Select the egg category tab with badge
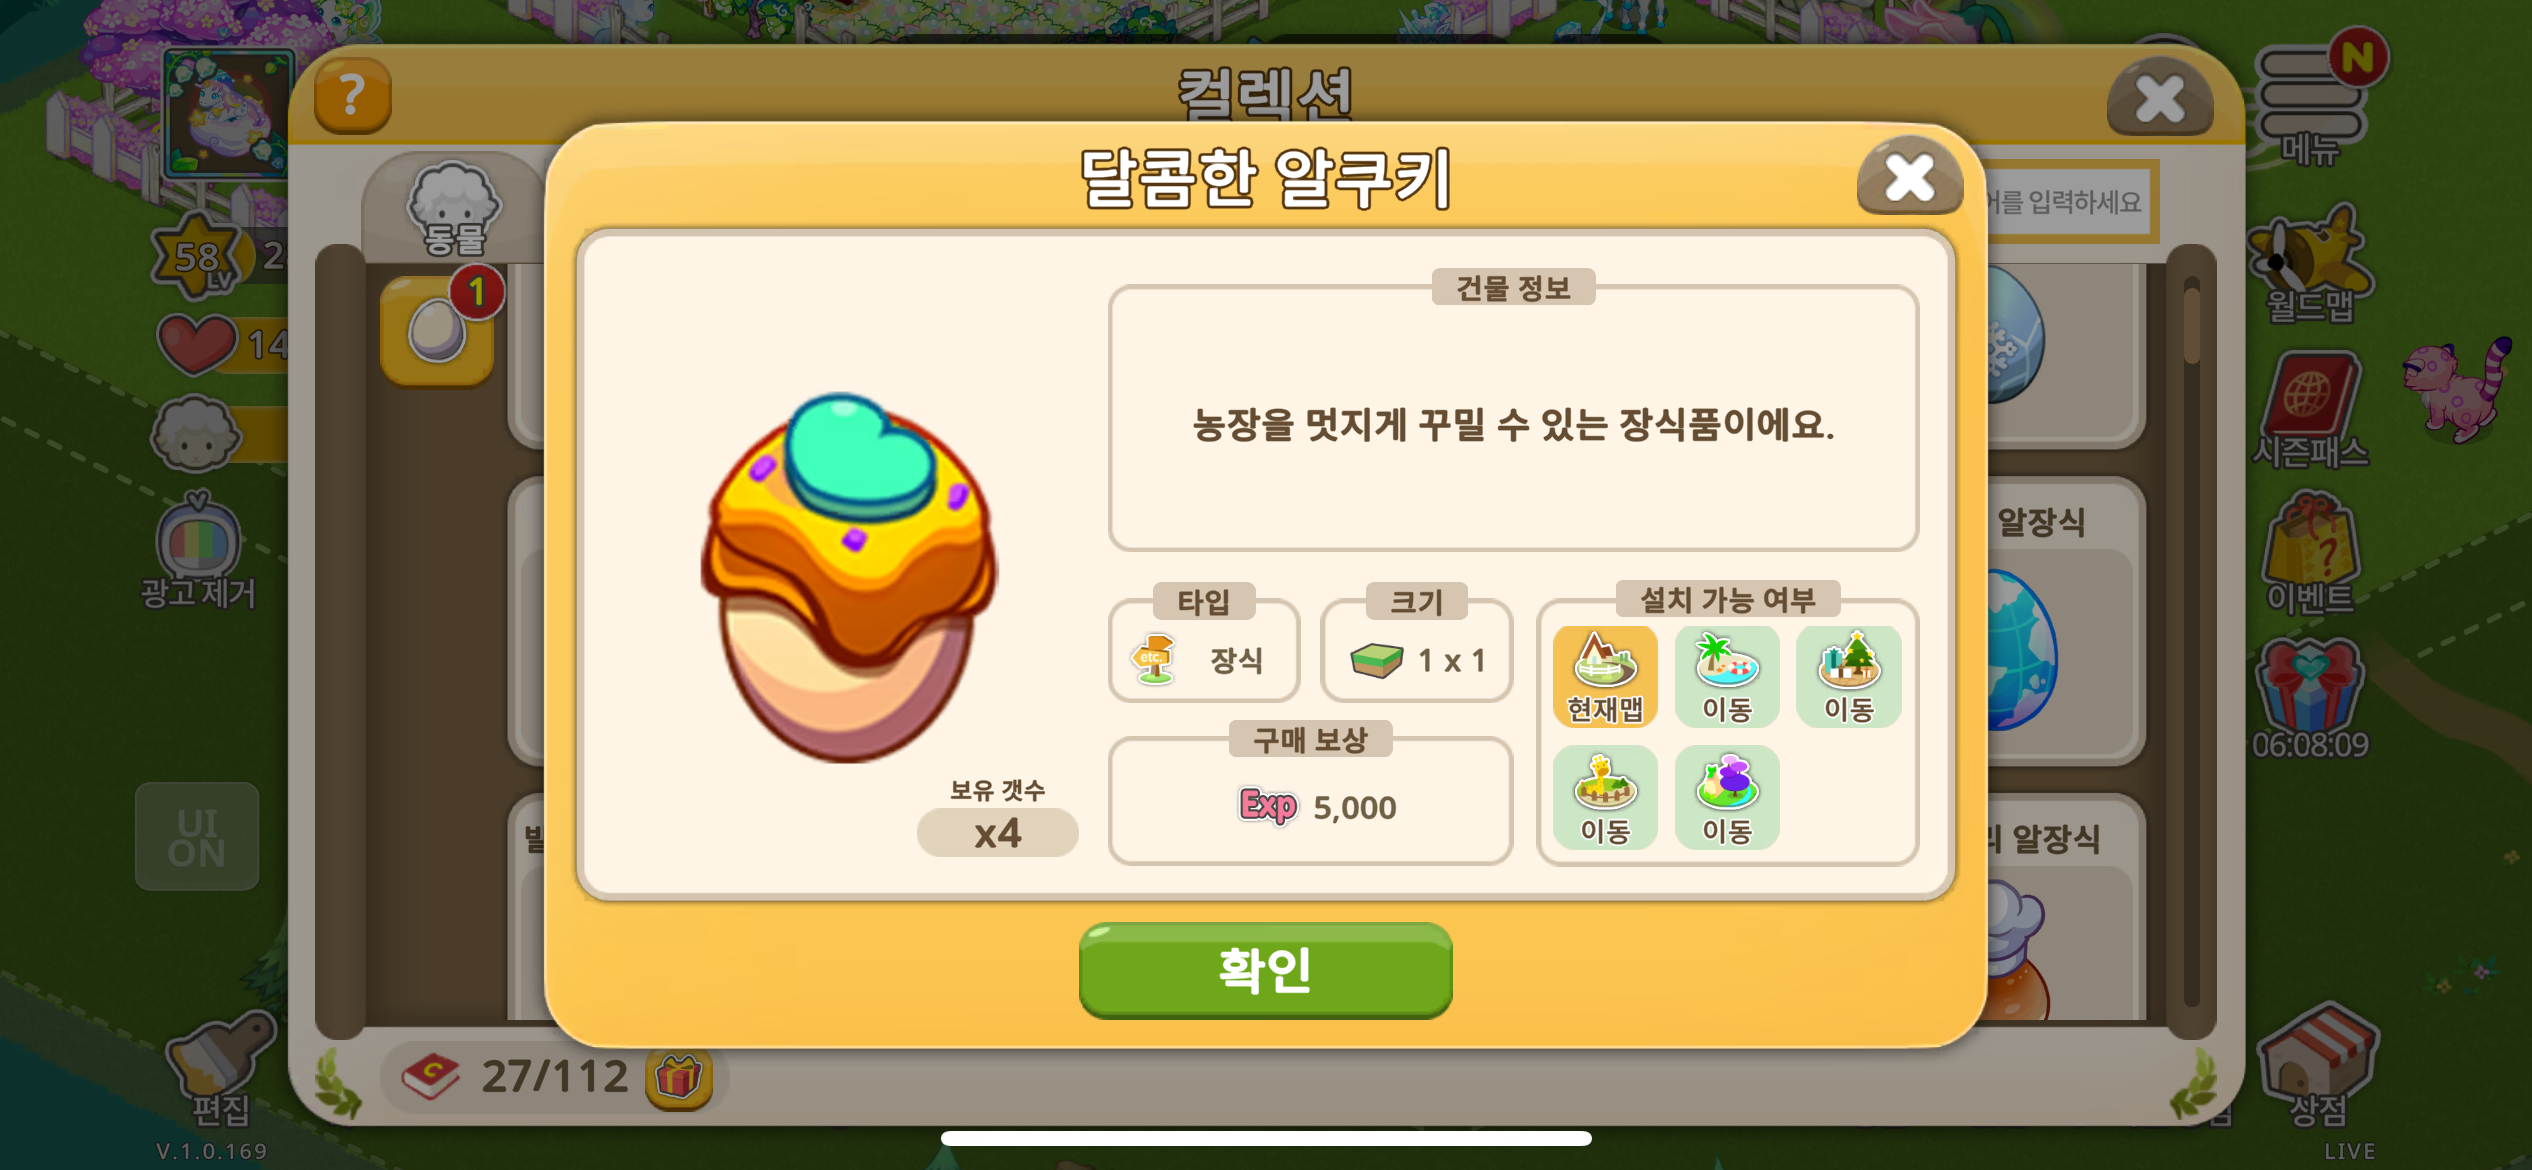2532x1170 pixels. (438, 330)
